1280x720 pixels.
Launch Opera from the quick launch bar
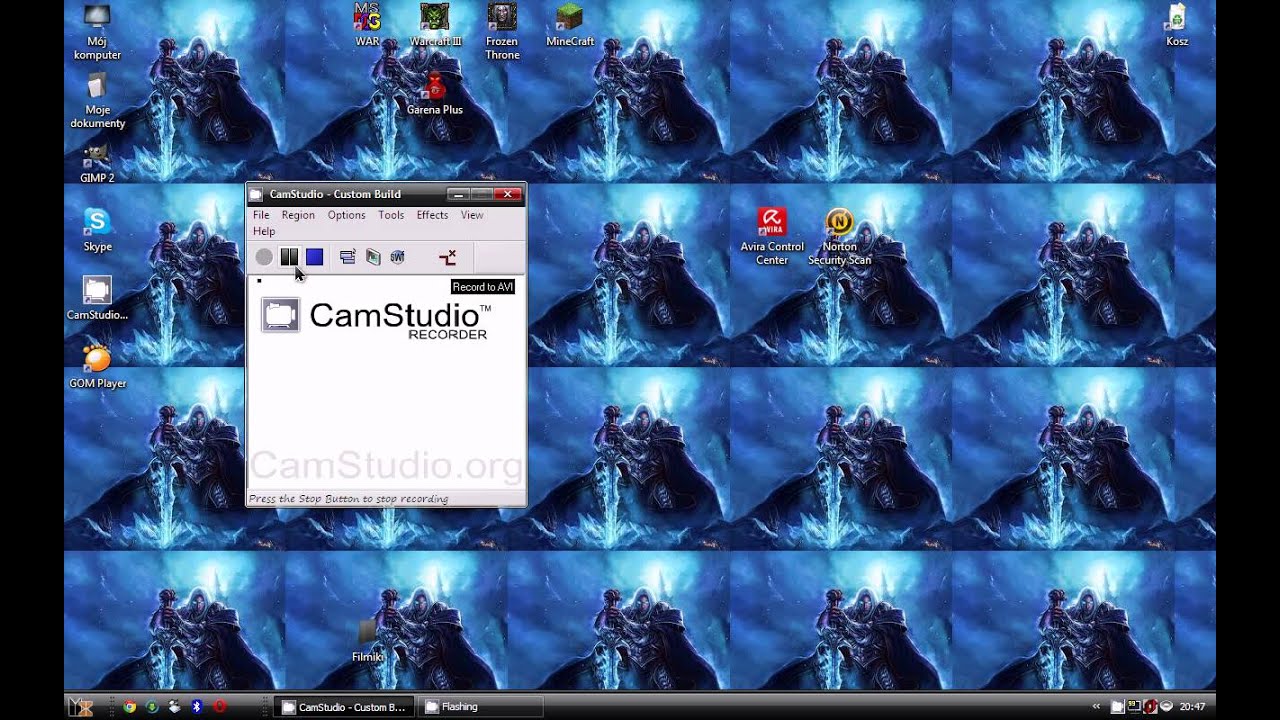pyautogui.click(x=220, y=706)
